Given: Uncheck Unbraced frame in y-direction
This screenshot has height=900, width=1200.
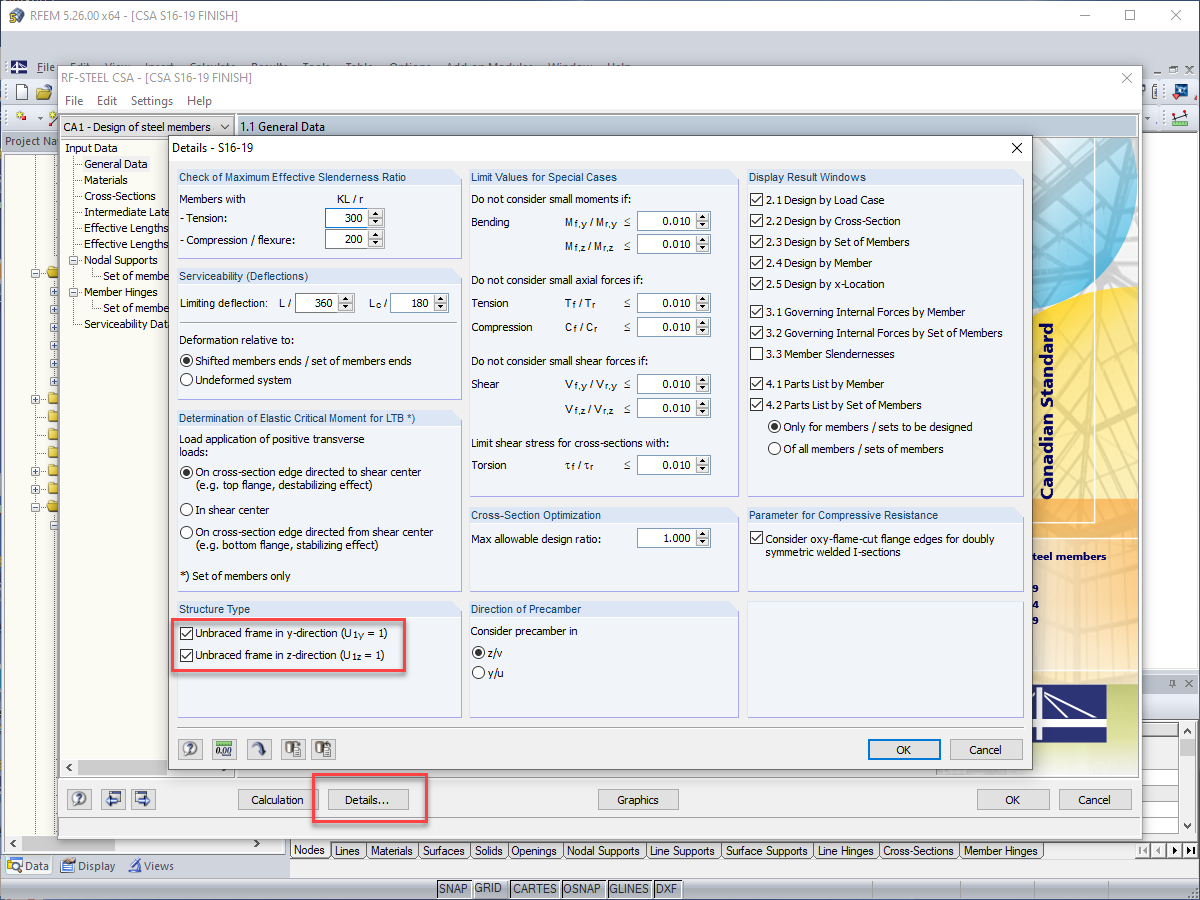Looking at the screenshot, I should pyautogui.click(x=186, y=632).
